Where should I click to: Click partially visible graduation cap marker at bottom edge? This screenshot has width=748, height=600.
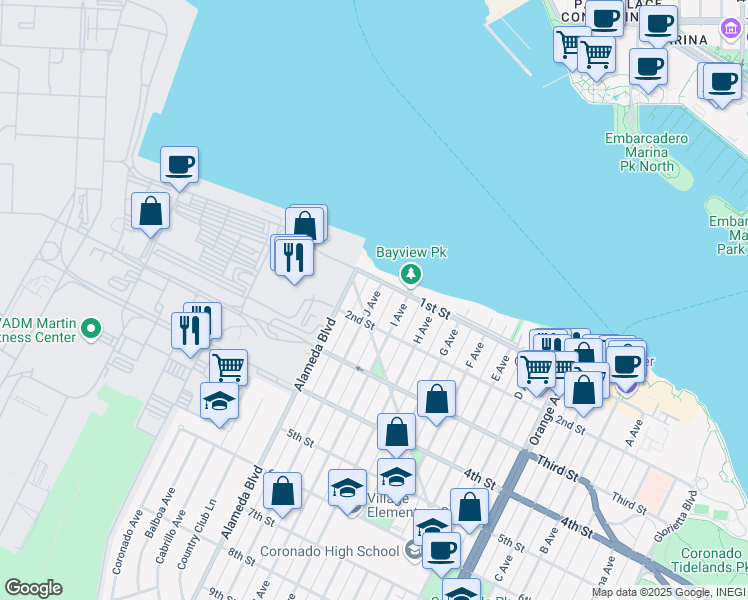coord(461,590)
